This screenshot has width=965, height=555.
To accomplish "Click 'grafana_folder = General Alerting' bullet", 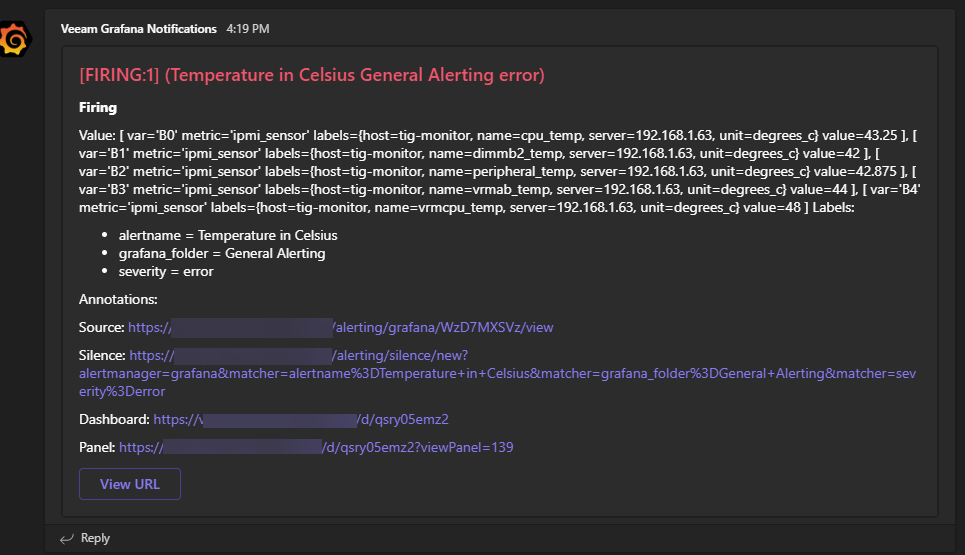I will pos(222,254).
